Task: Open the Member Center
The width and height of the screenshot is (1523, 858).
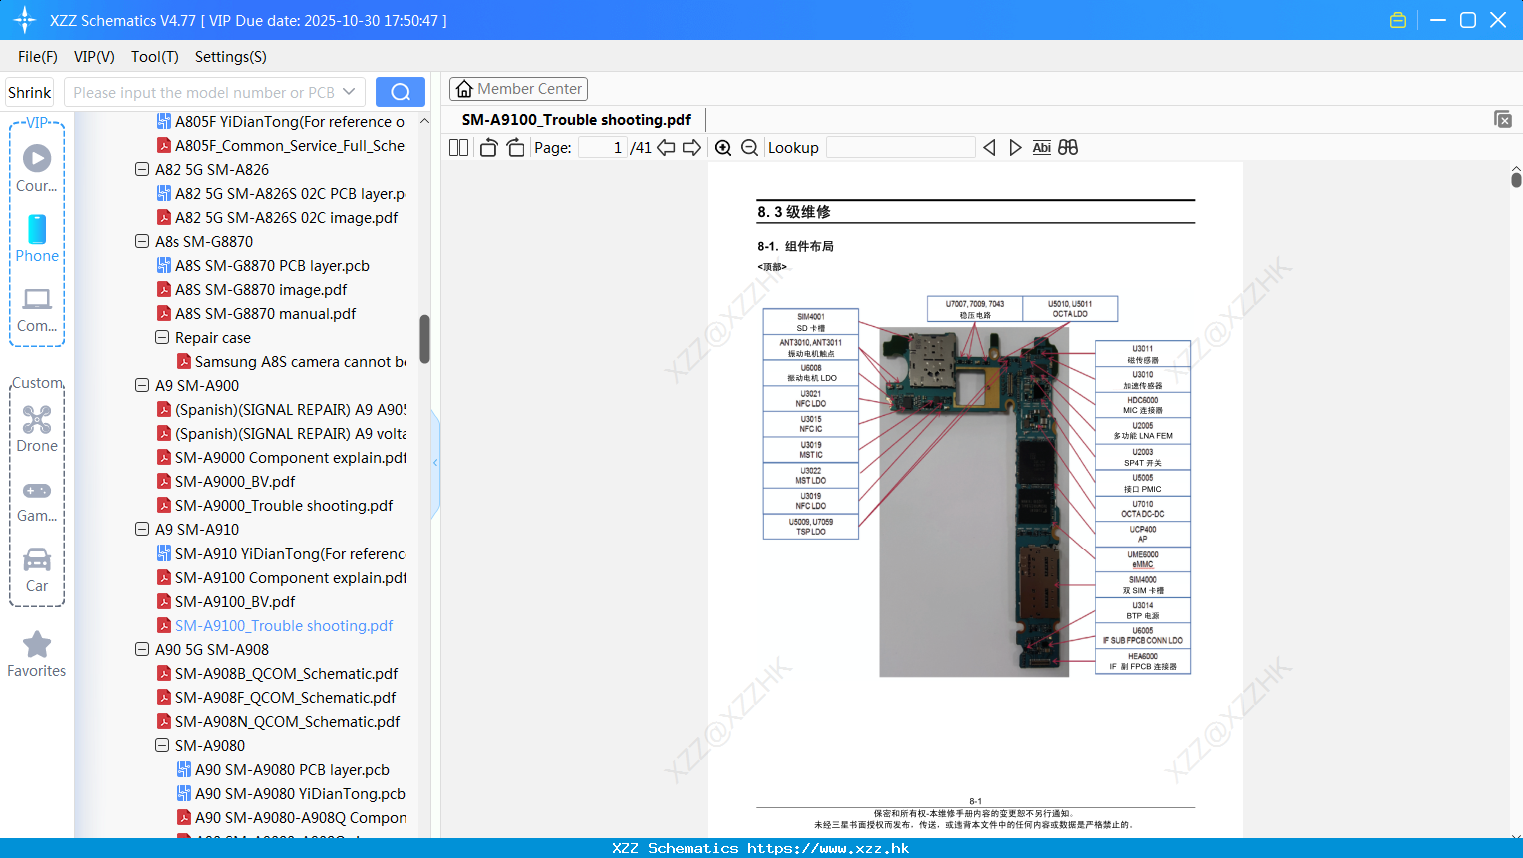Action: coord(518,89)
